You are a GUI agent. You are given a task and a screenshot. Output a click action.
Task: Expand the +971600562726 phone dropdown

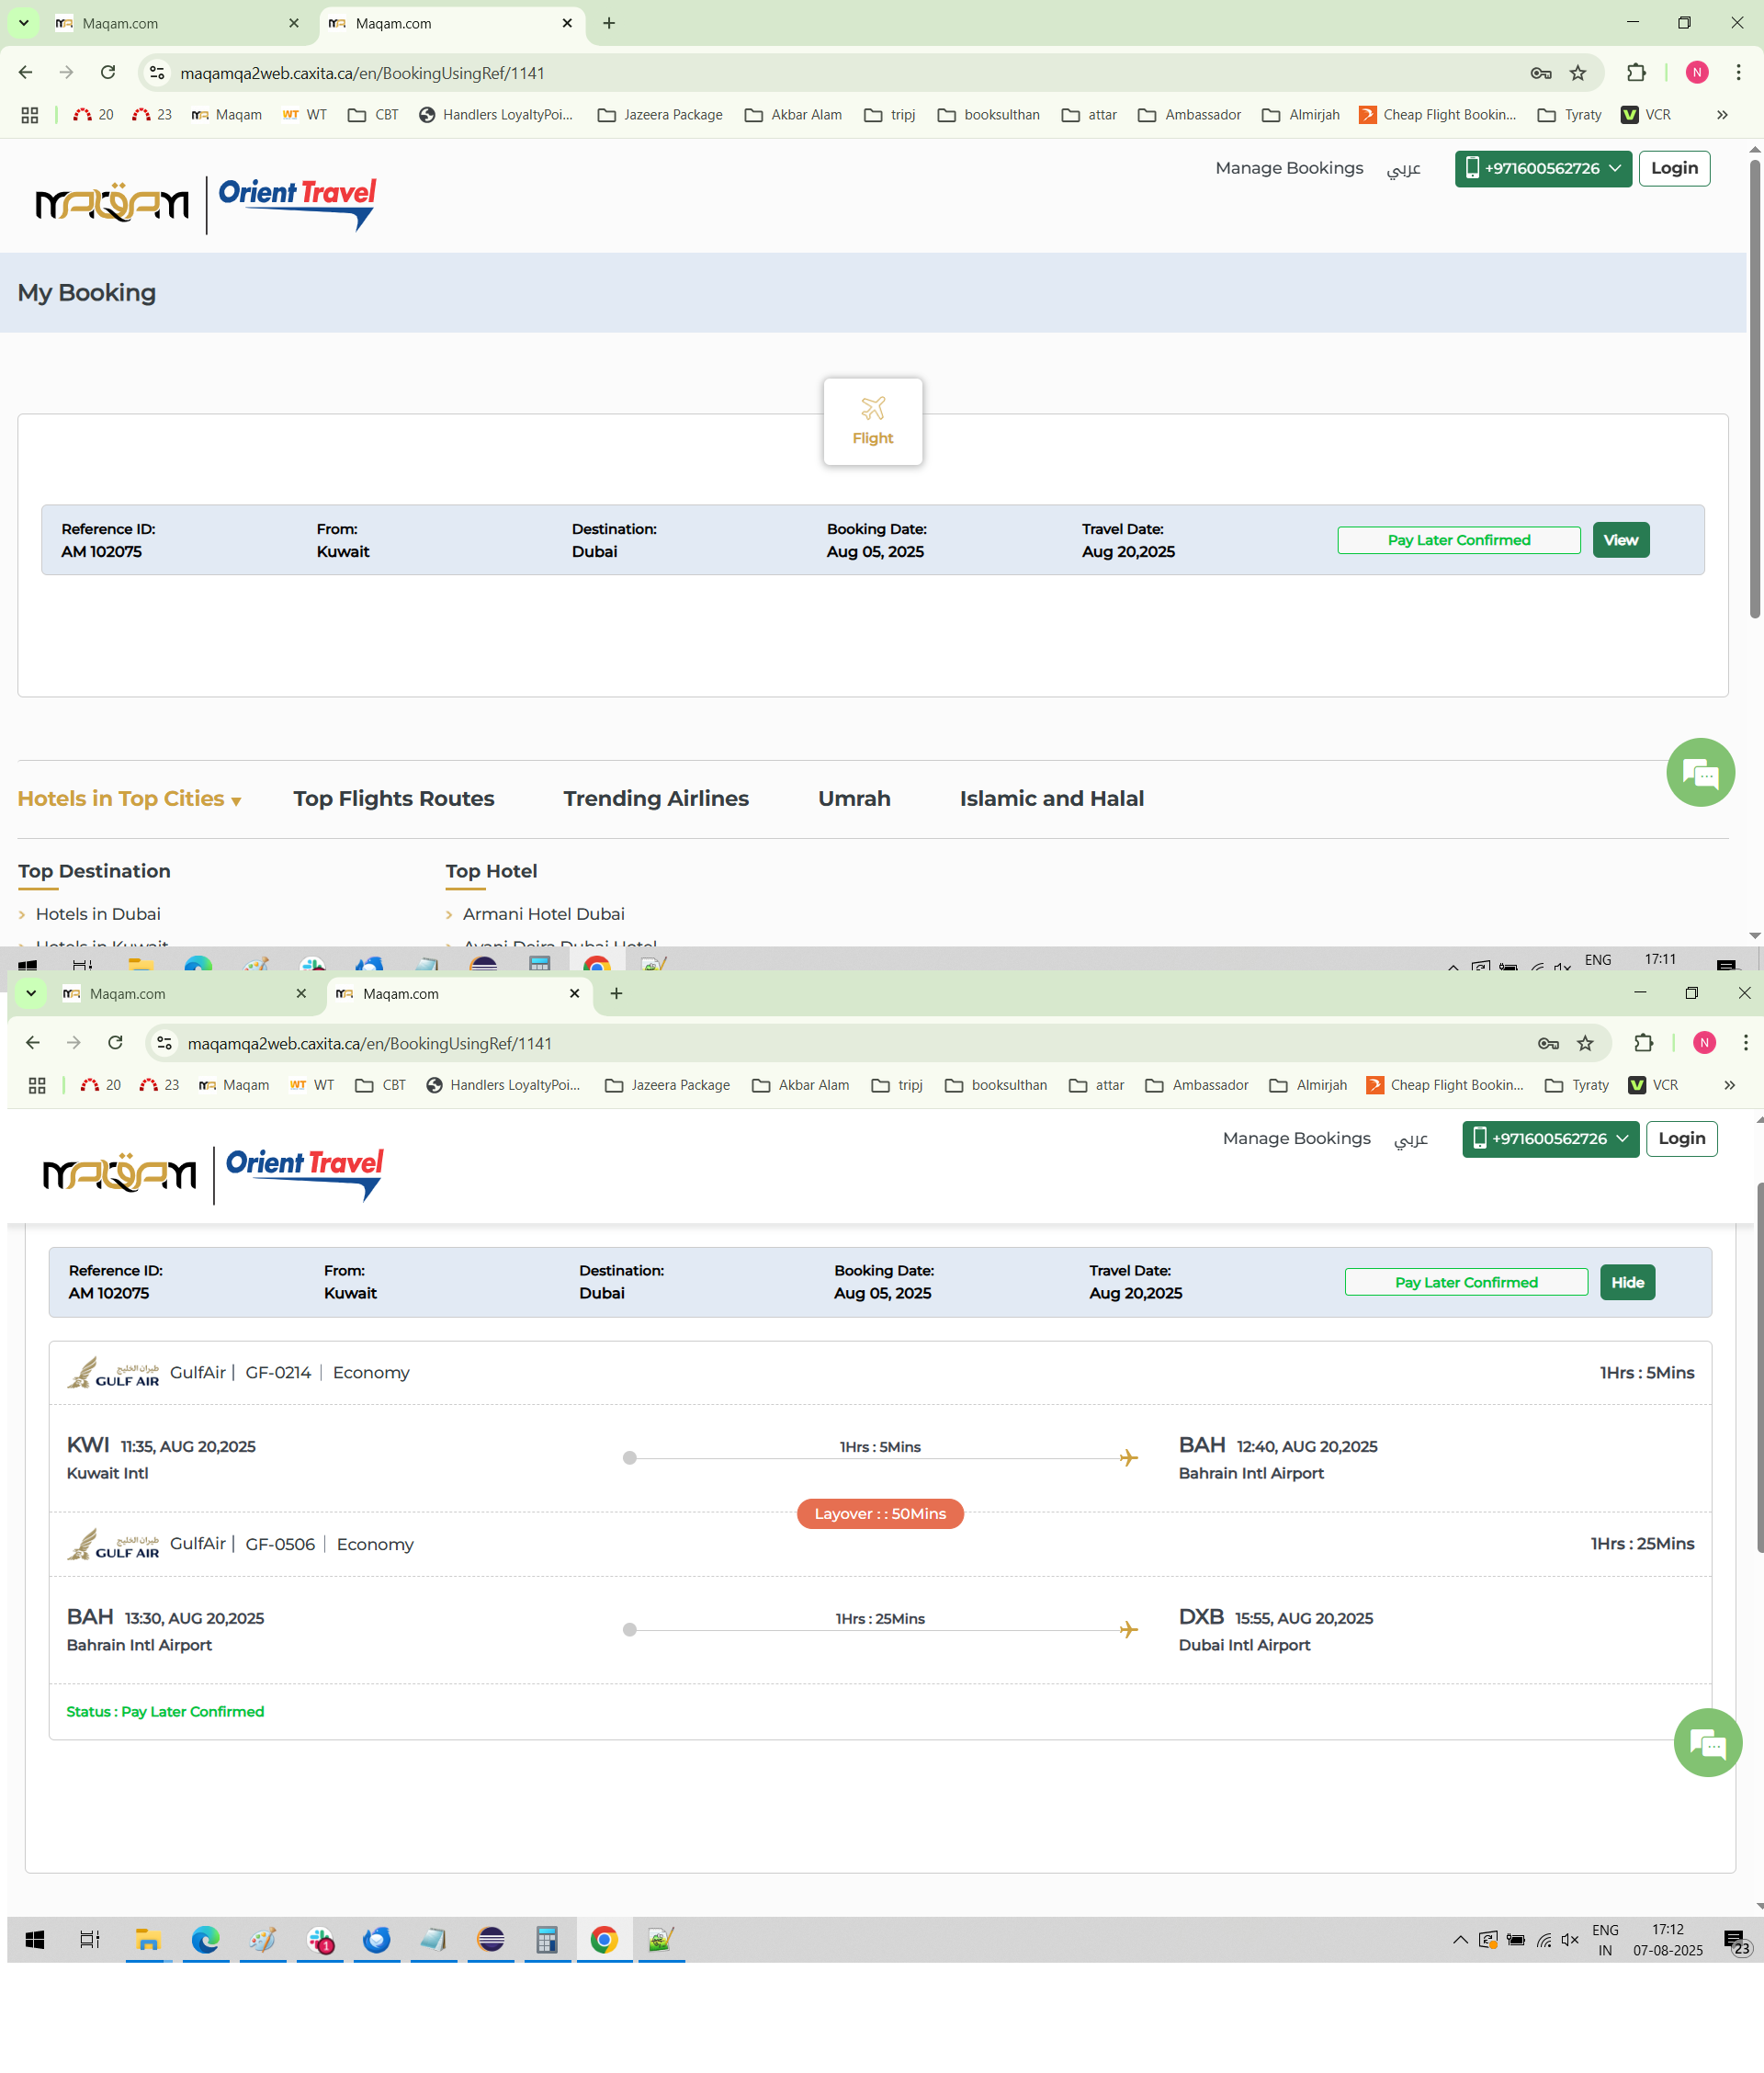click(x=1542, y=168)
